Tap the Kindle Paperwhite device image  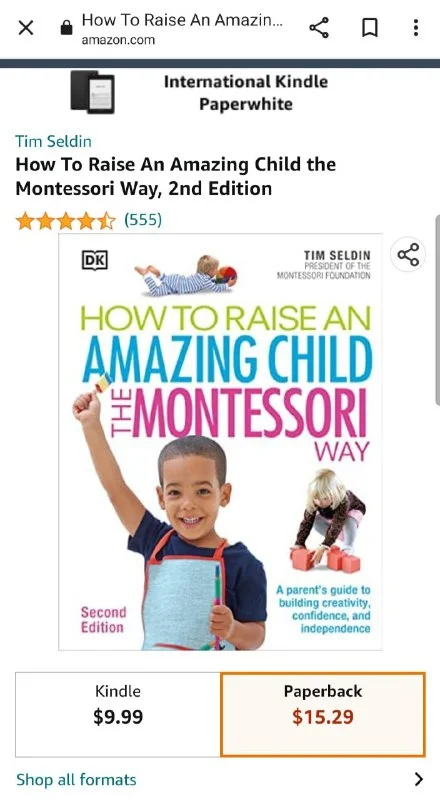point(92,92)
